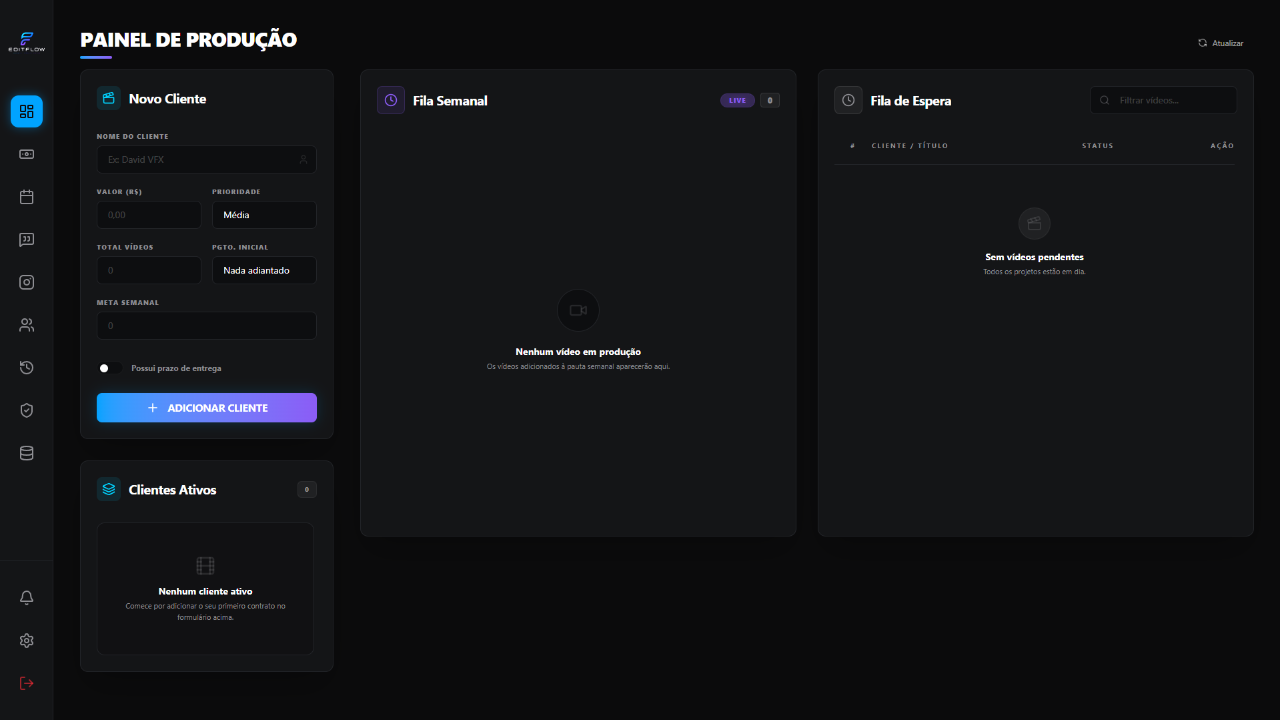Click the Atualizar refresh button
Viewport: 1280px width, 720px height.
click(1221, 43)
